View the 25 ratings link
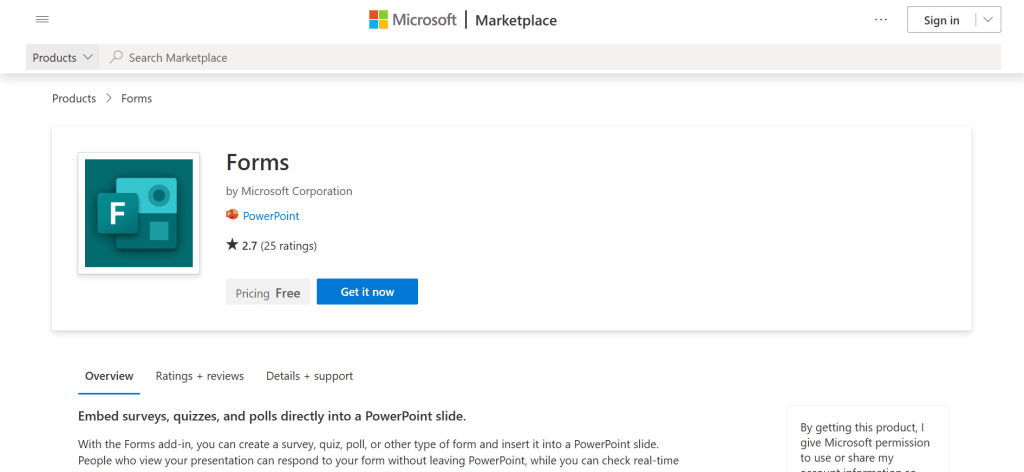This screenshot has width=1024, height=472. 289,245
